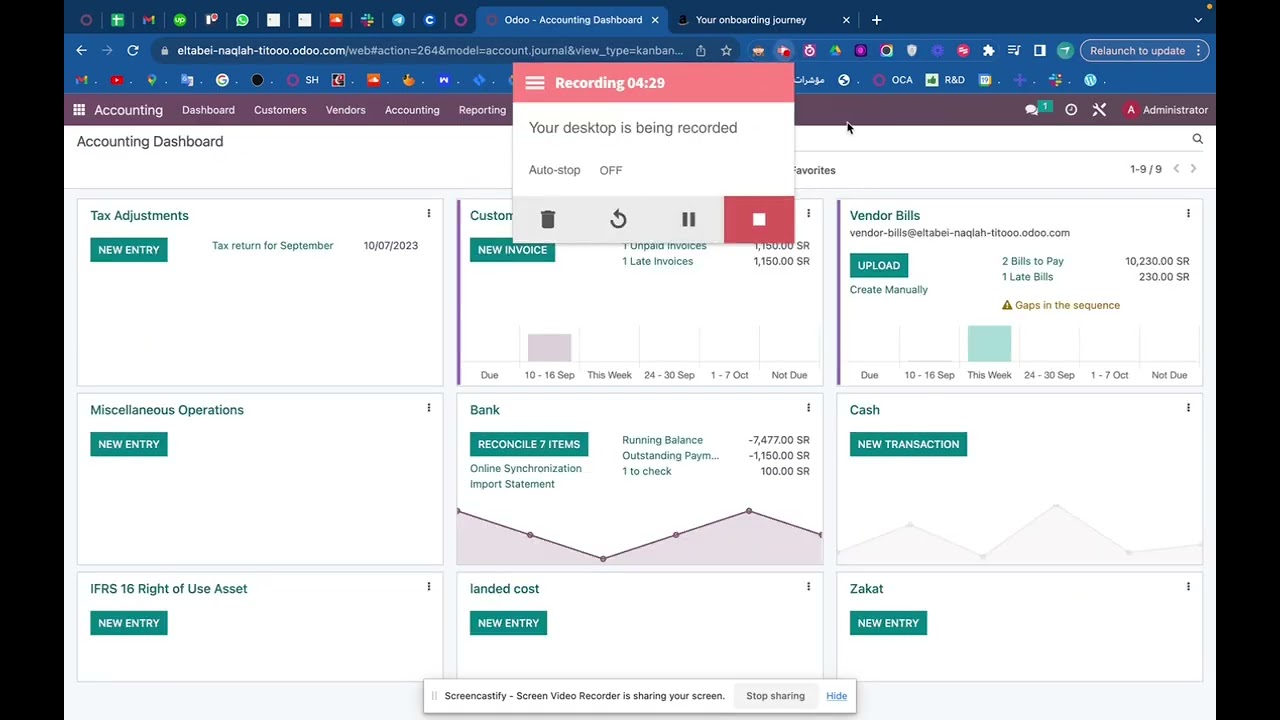Open the three-dot menu on Customer Invoices card
Image resolution: width=1280 pixels, height=720 pixels.
coord(808,213)
